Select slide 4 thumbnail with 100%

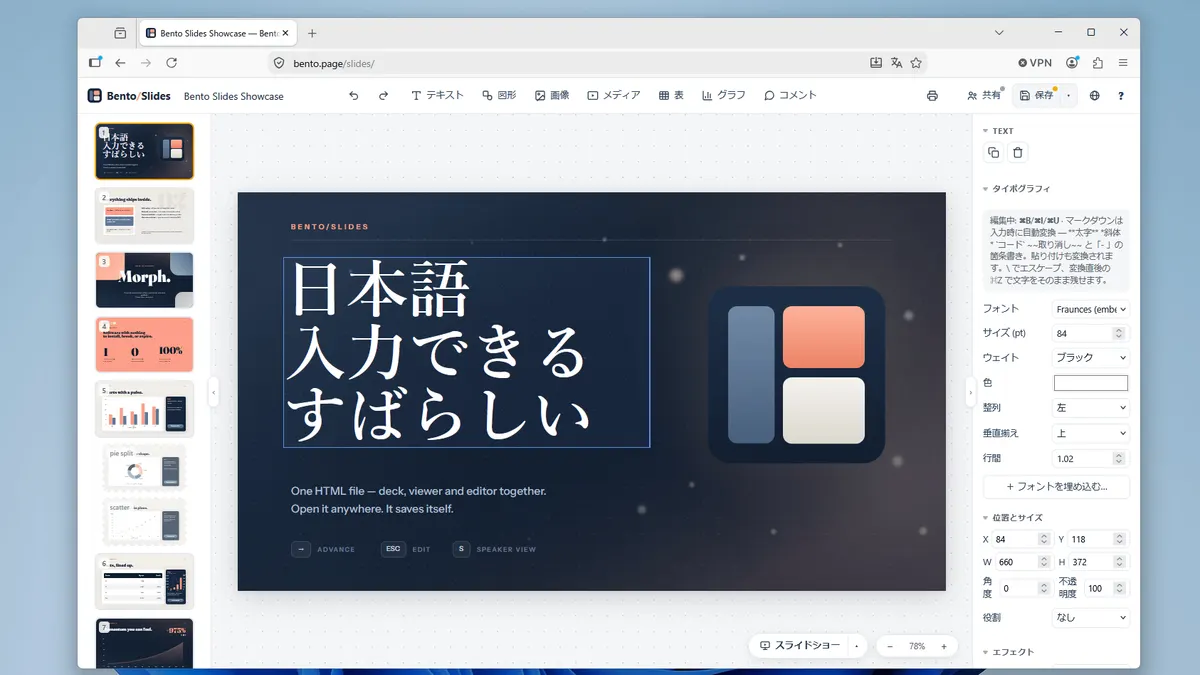(145, 345)
